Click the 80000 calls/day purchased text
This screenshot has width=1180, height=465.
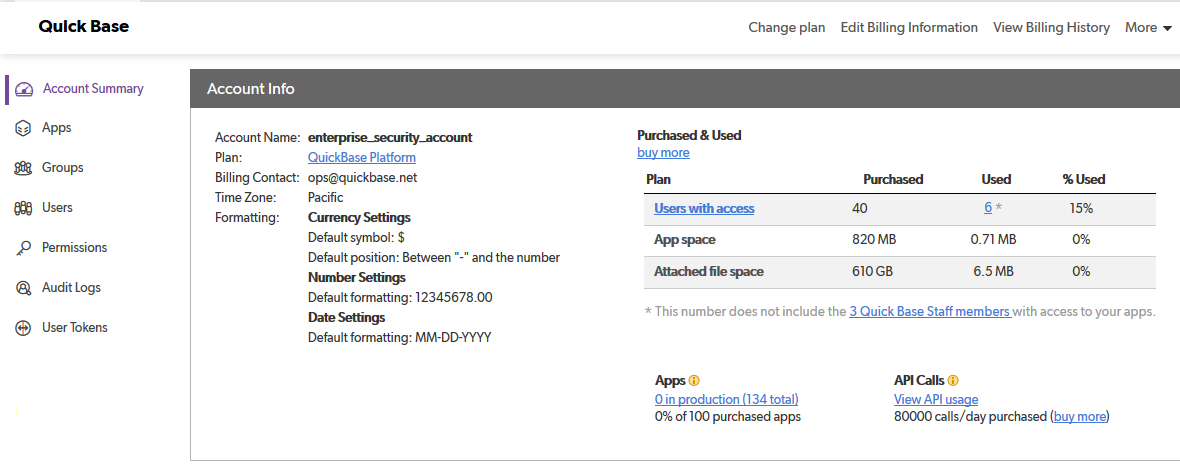click(971, 416)
